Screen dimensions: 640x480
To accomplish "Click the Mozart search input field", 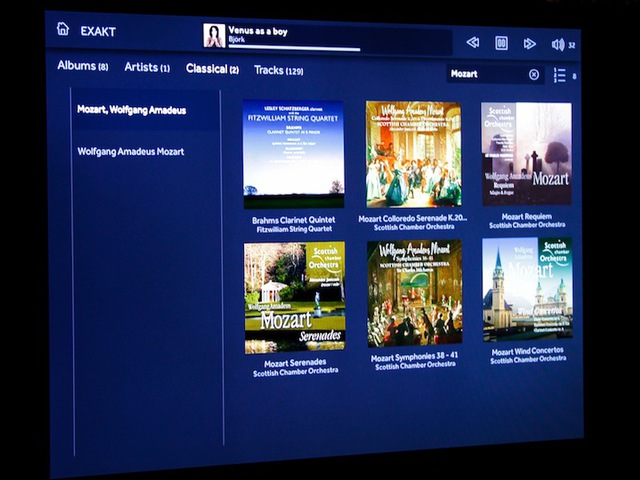I will [x=495, y=74].
